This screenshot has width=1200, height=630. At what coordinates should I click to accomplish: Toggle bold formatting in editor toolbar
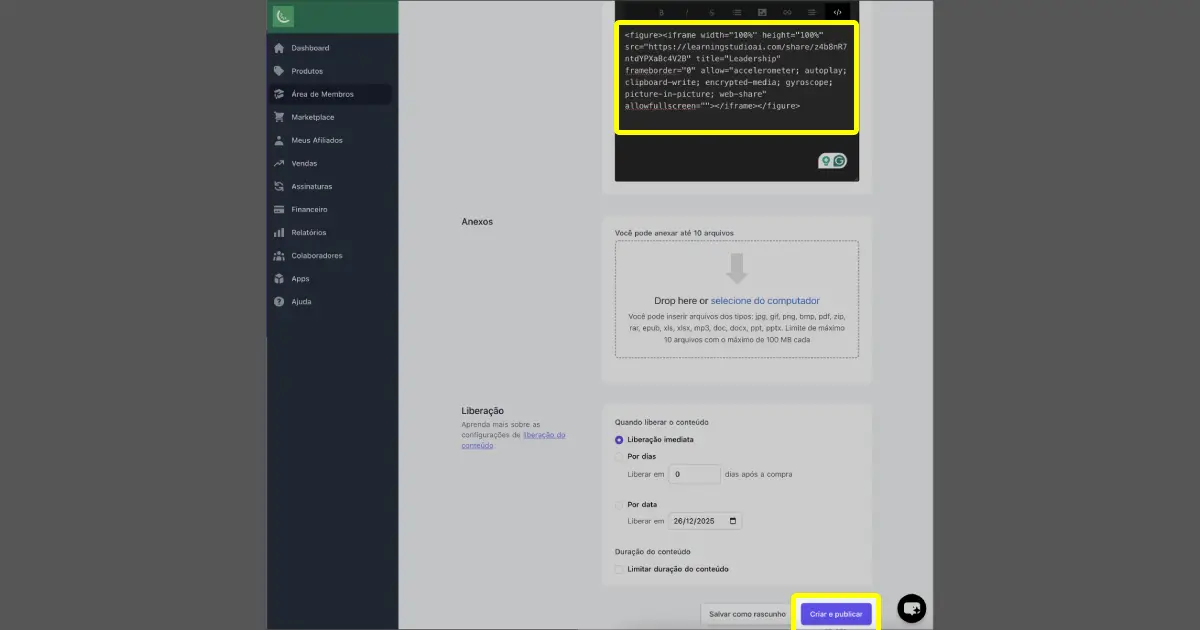(x=661, y=12)
